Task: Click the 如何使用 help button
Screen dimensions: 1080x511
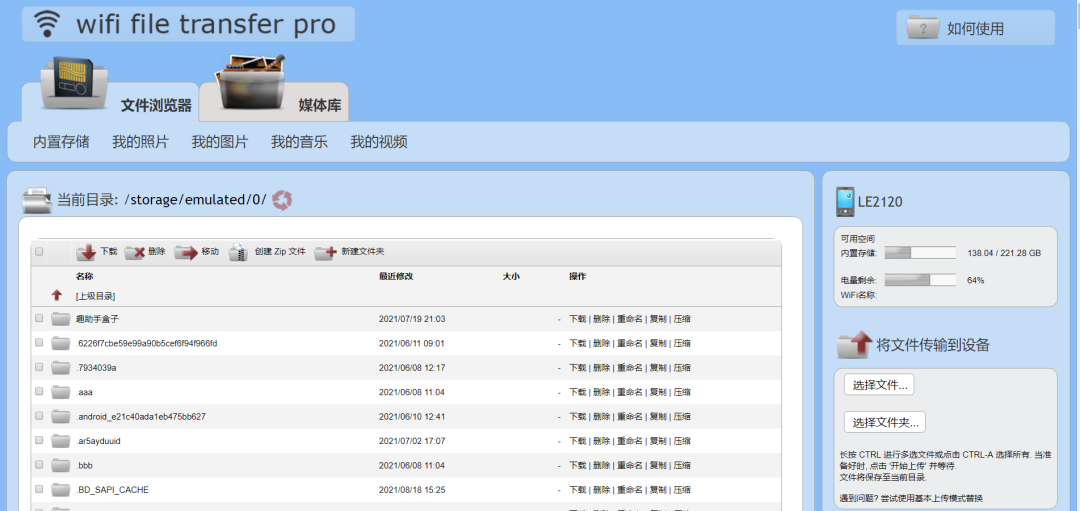Action: click(x=975, y=28)
